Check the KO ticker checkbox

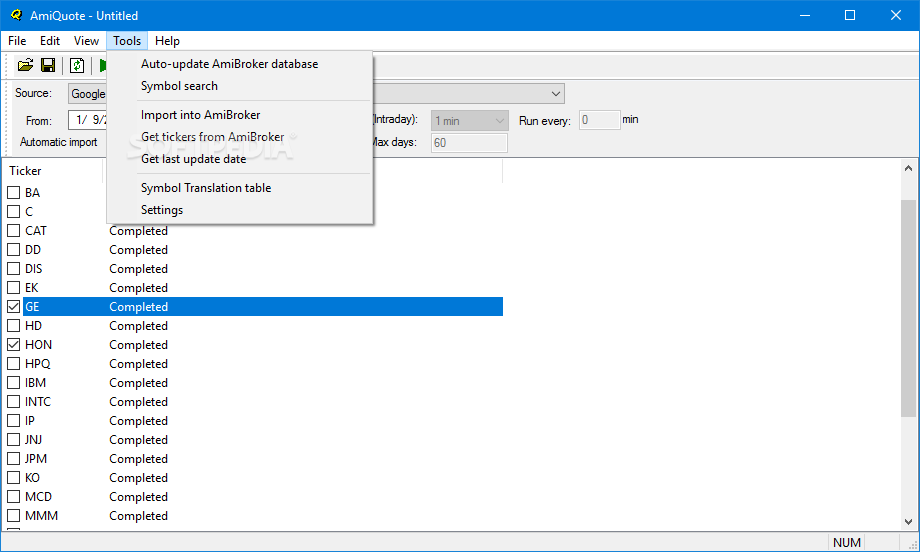coord(13,477)
